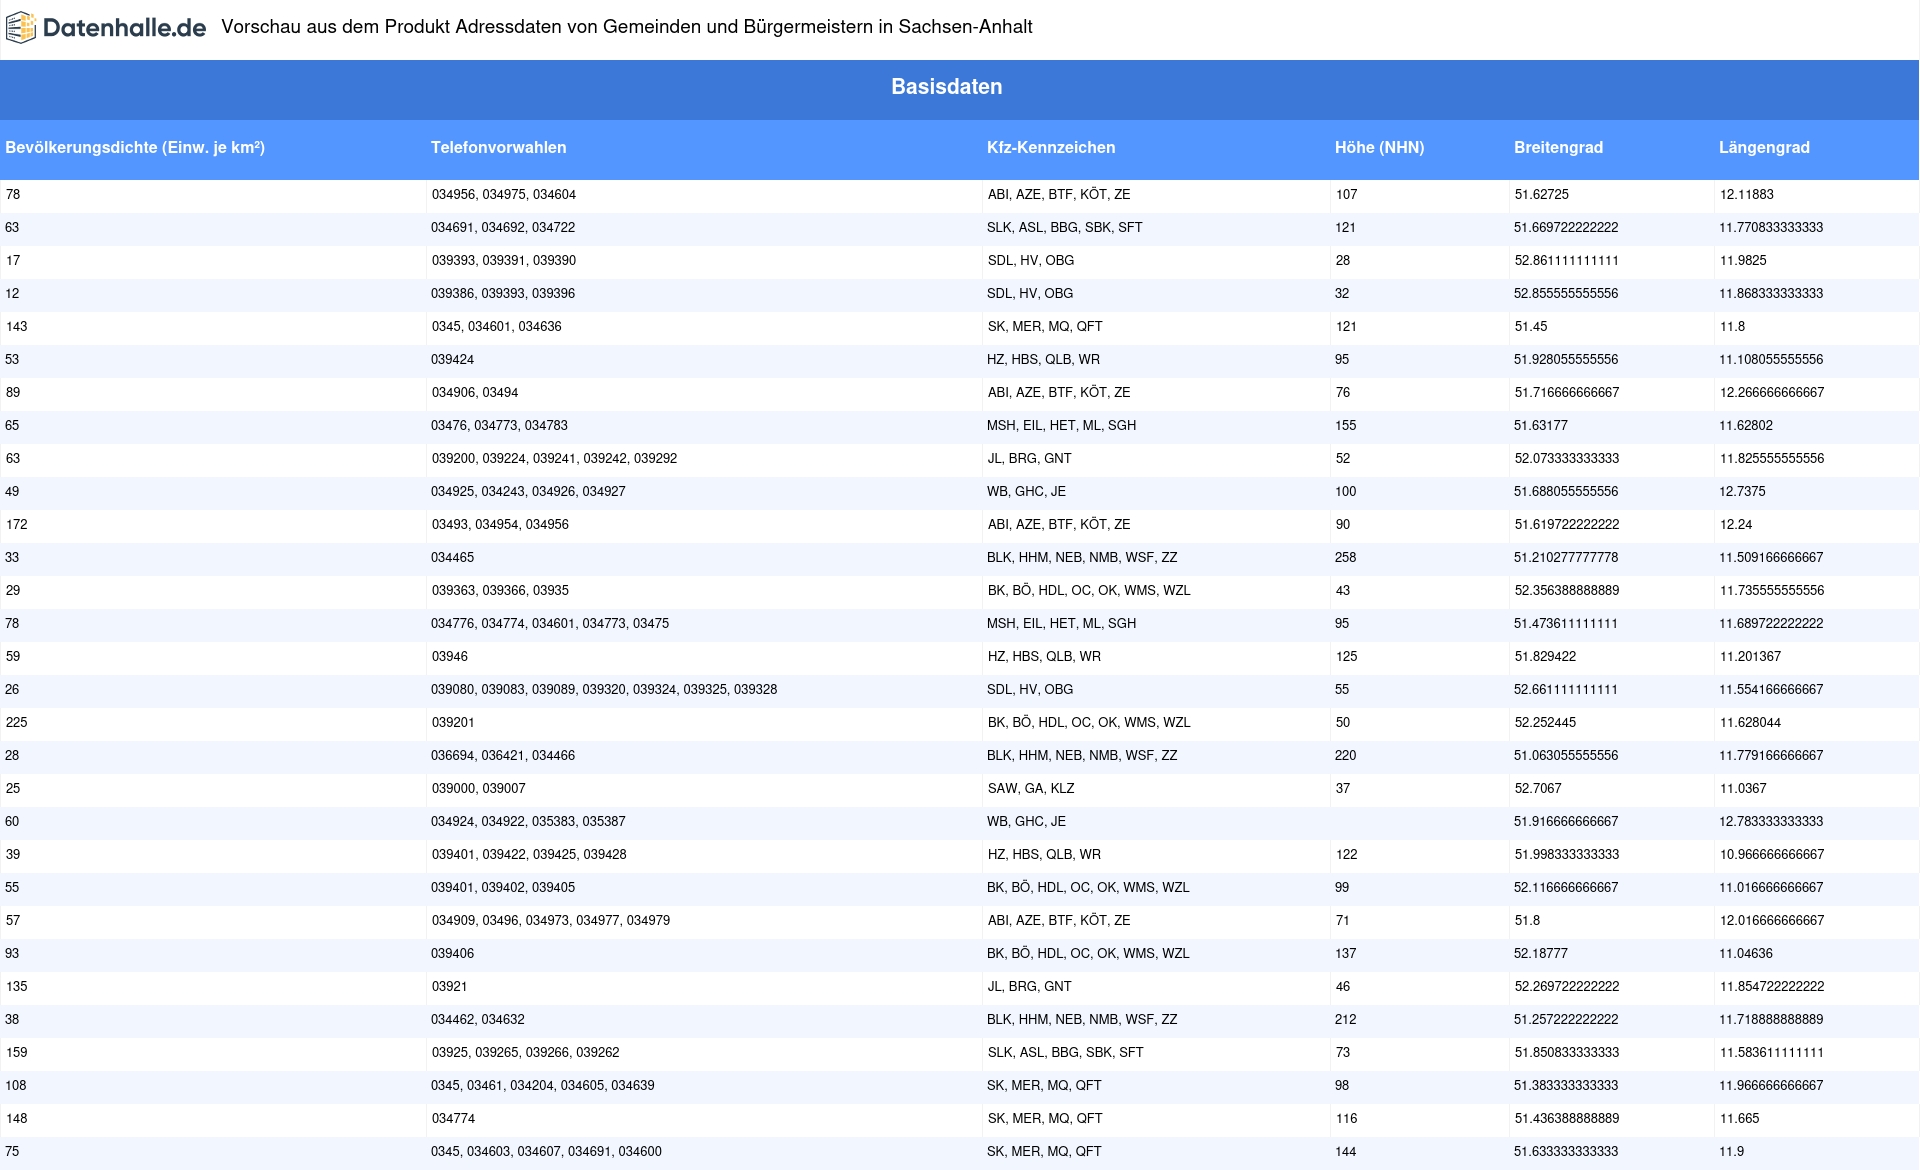Click the Längengrad column header
The height and width of the screenshot is (1170, 1920).
[1764, 148]
